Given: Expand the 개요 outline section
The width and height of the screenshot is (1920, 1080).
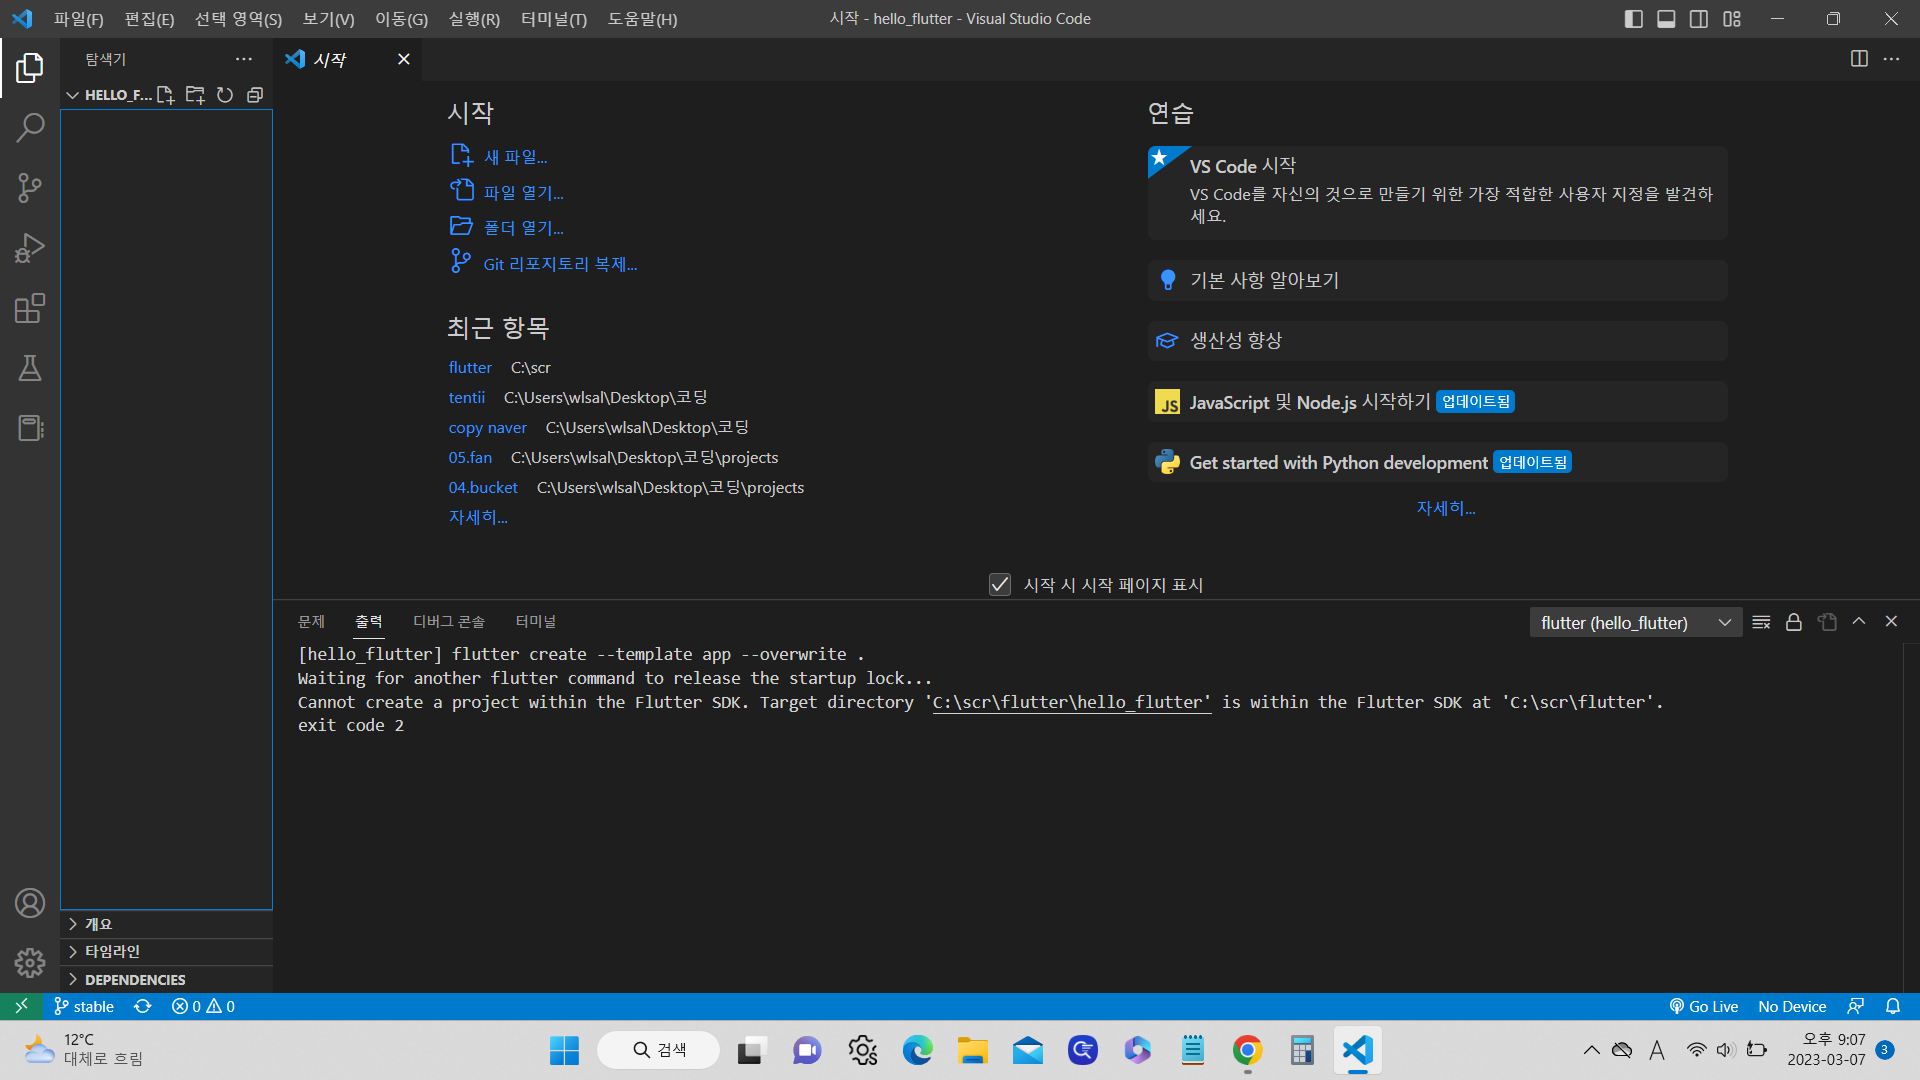Looking at the screenshot, I should click(166, 924).
